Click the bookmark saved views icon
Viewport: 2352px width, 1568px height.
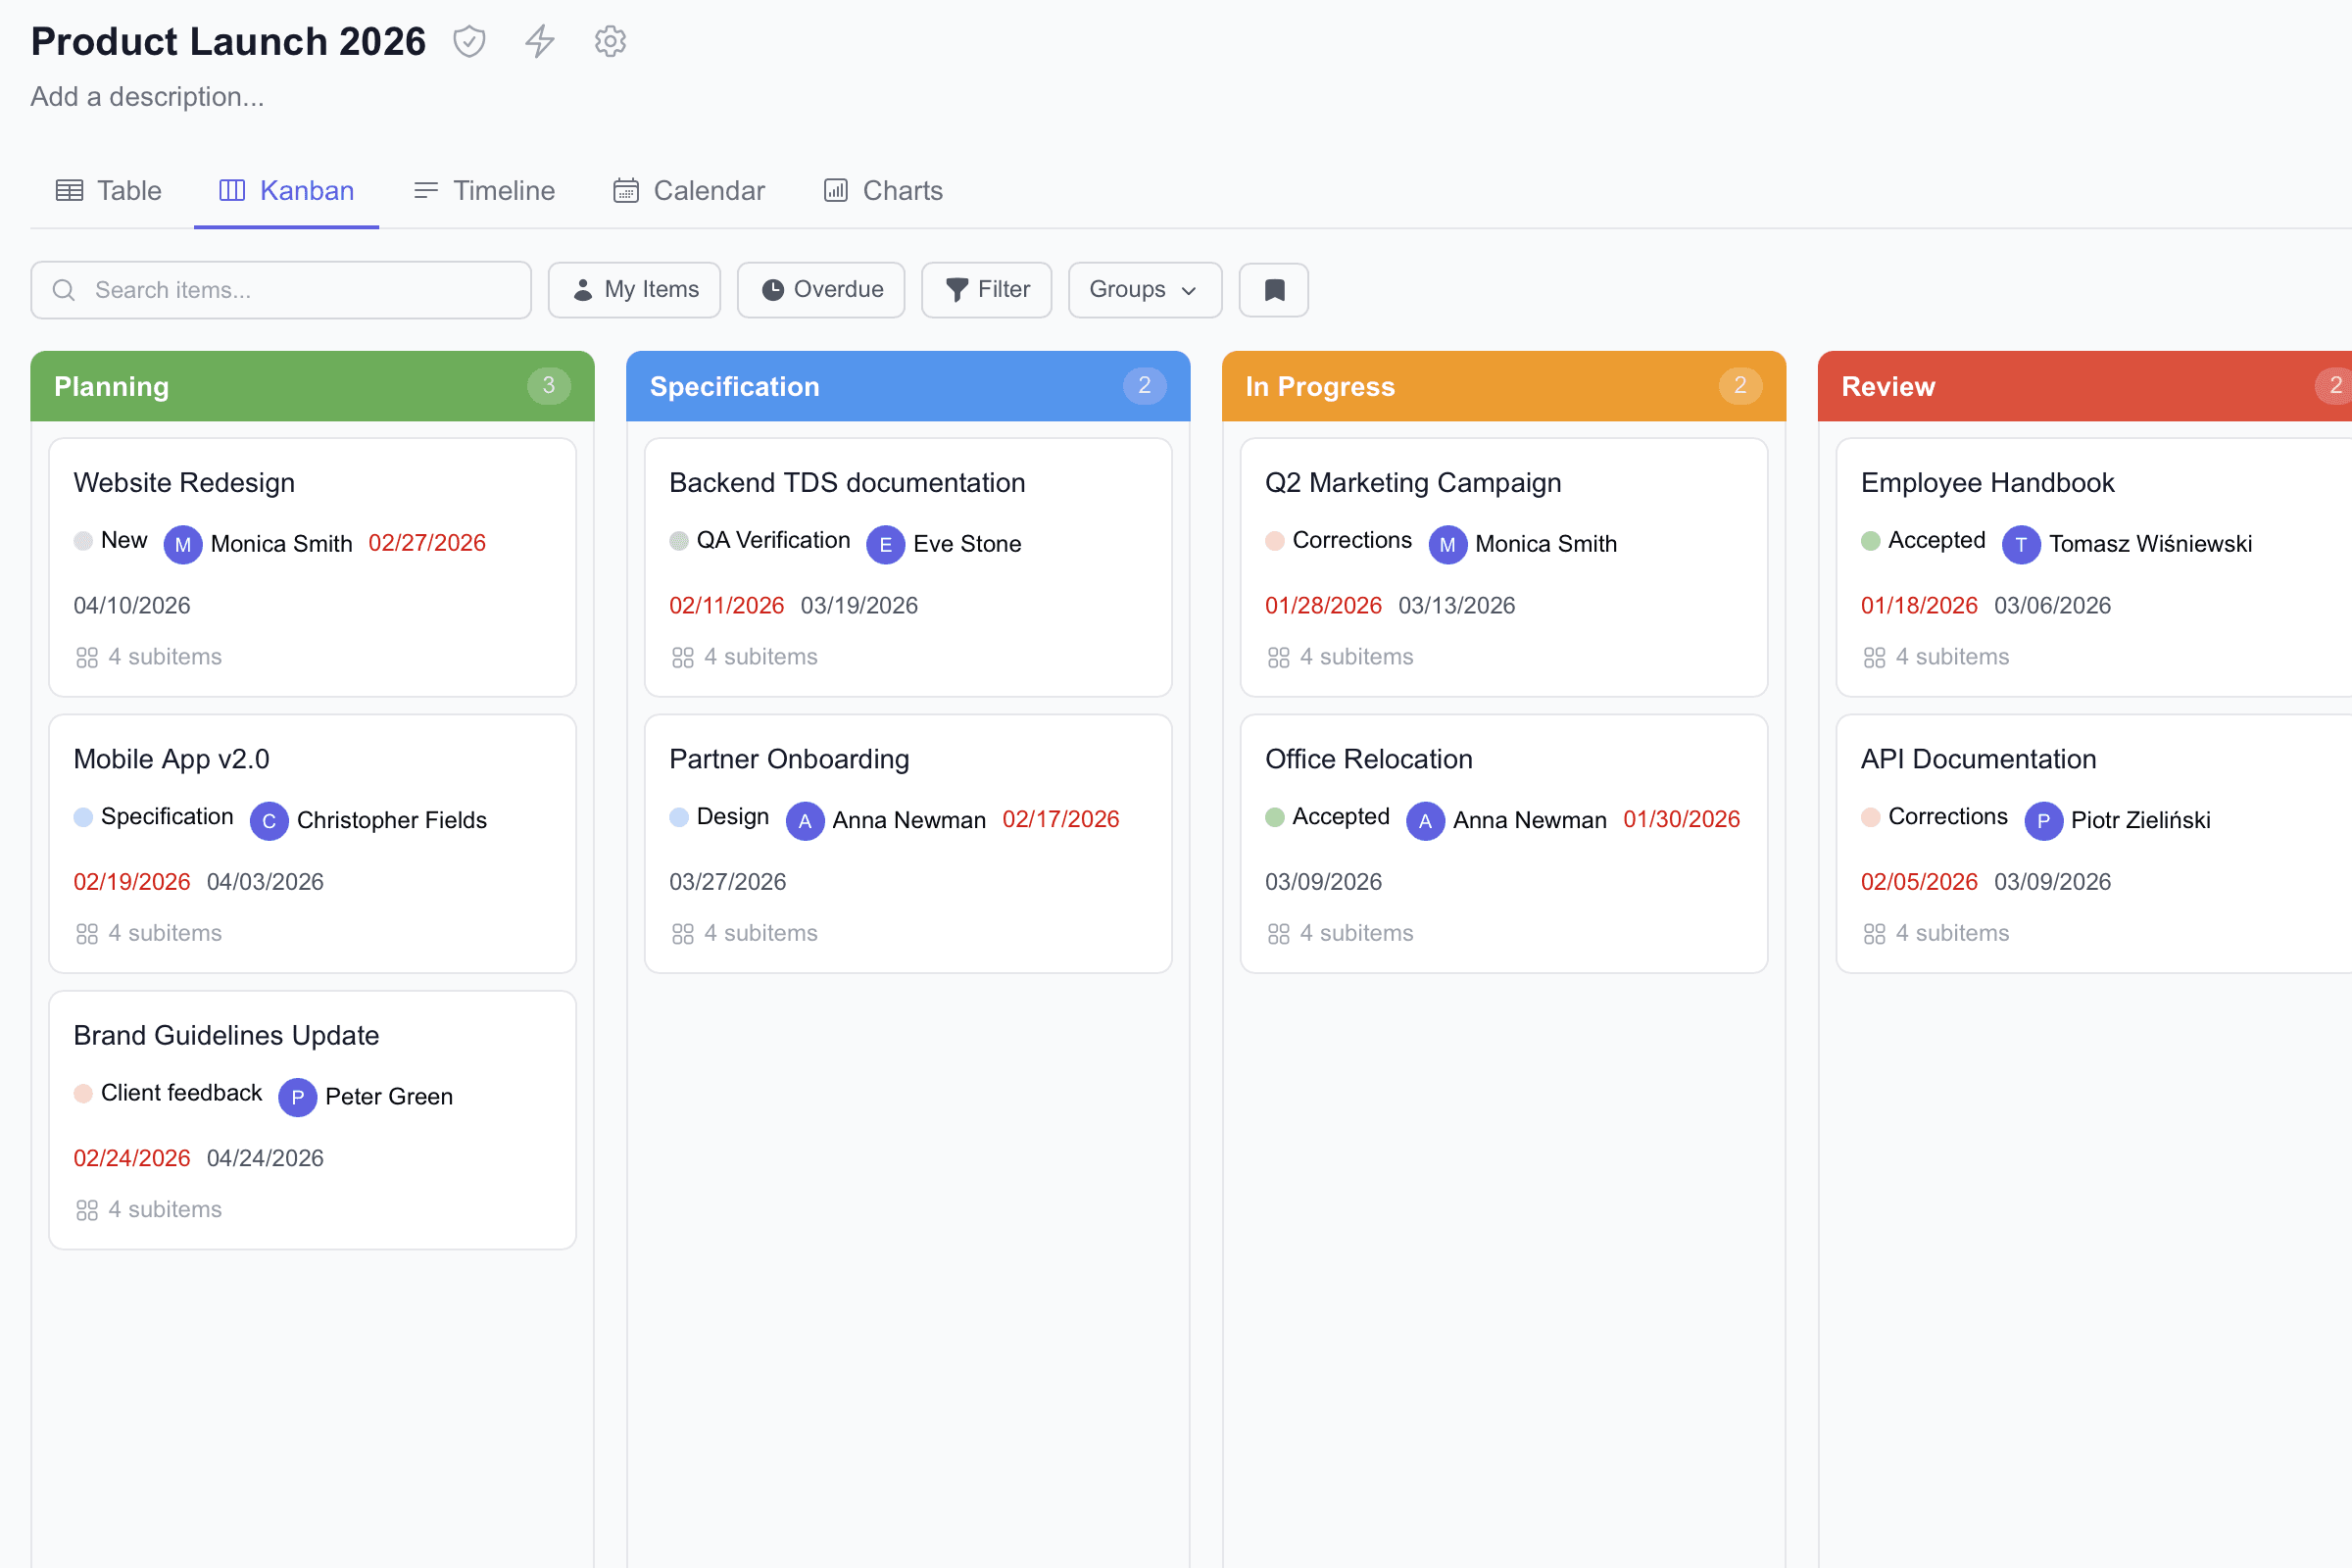(x=1273, y=290)
